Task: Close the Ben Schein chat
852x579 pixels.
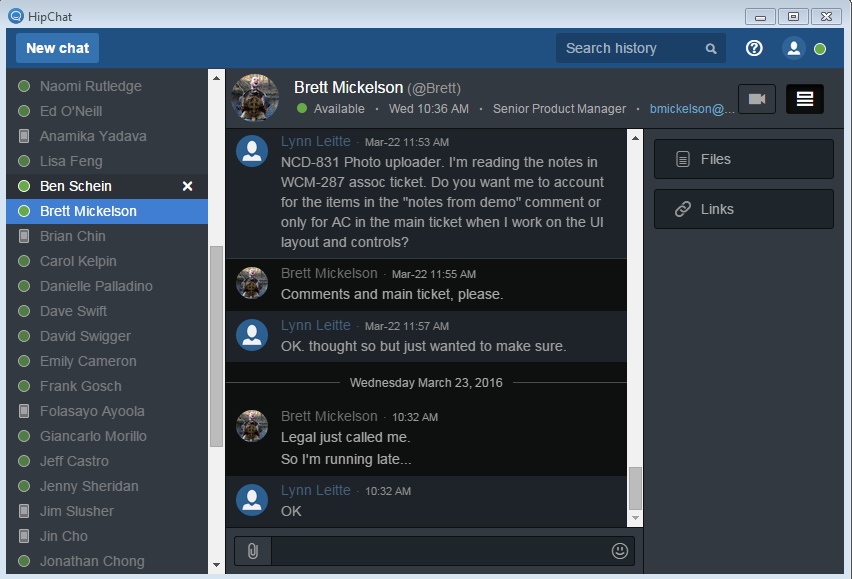Action: coord(187,186)
